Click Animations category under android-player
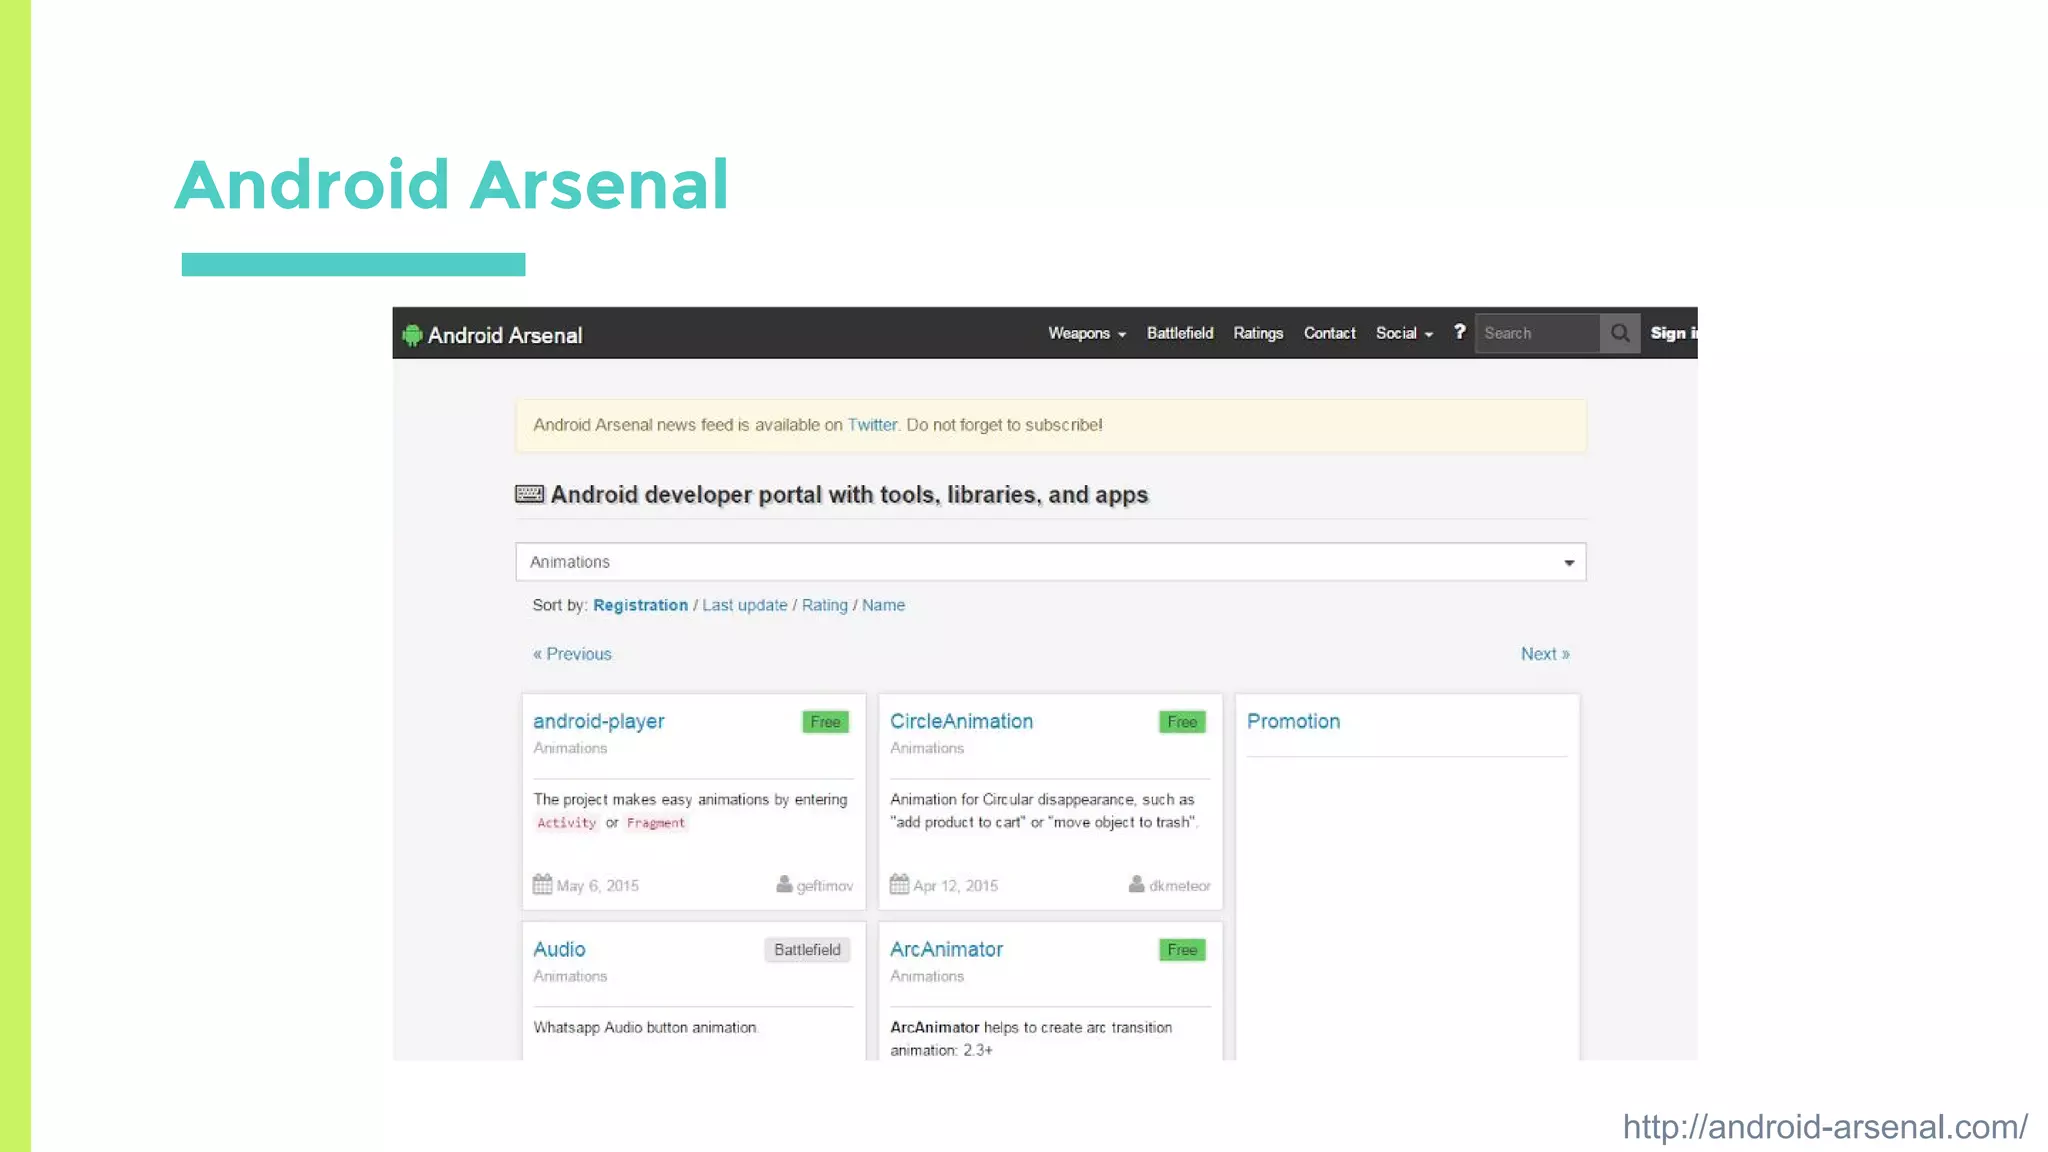2048x1152 pixels. pos(570,748)
